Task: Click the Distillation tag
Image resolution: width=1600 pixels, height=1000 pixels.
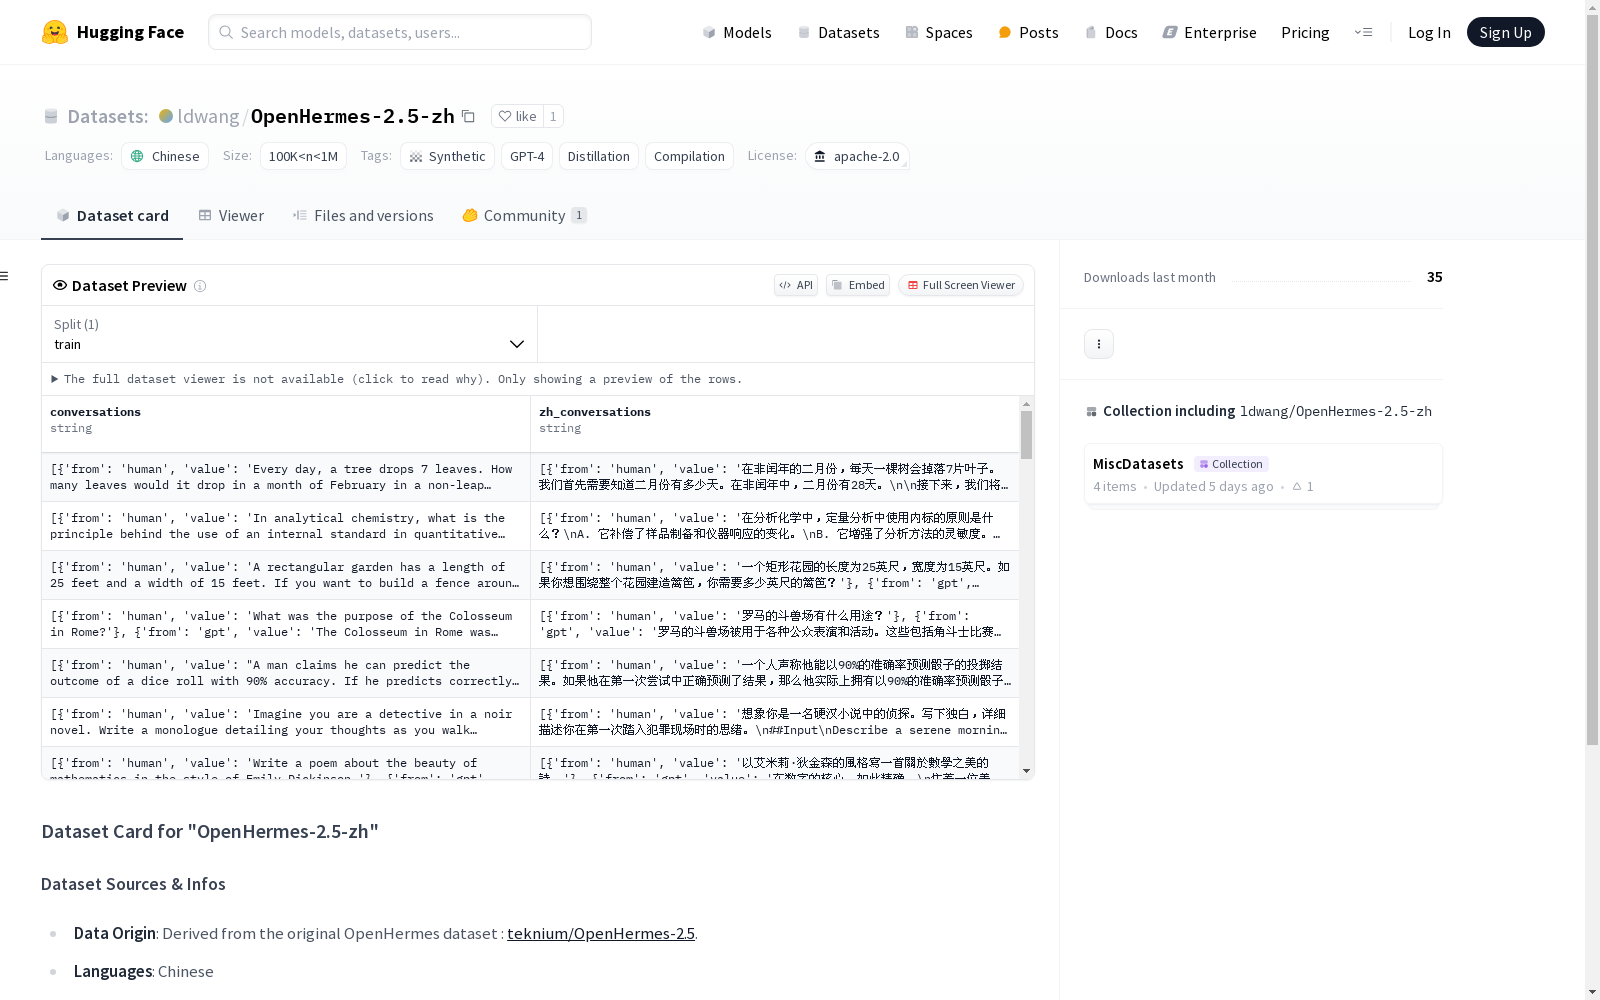Action: pyautogui.click(x=598, y=156)
